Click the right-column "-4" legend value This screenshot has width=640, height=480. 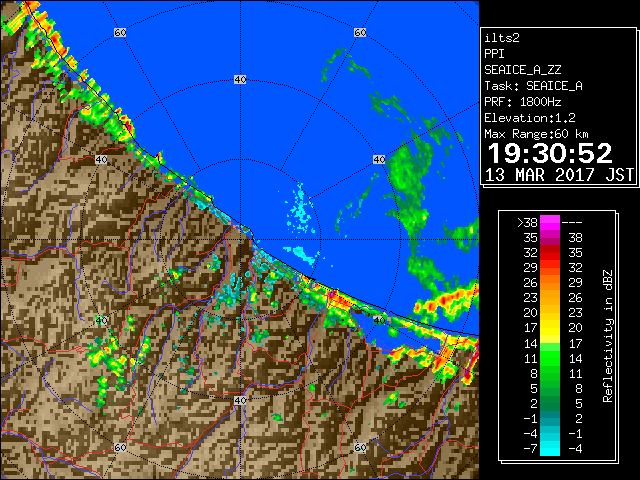click(x=575, y=449)
